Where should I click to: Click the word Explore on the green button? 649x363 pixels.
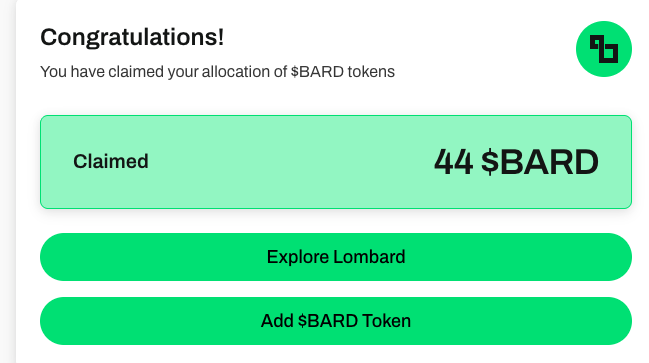pyautogui.click(x=298, y=257)
